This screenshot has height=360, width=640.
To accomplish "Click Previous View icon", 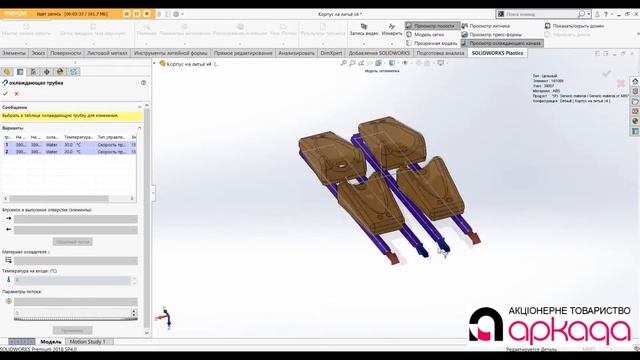I will [x=361, y=63].
